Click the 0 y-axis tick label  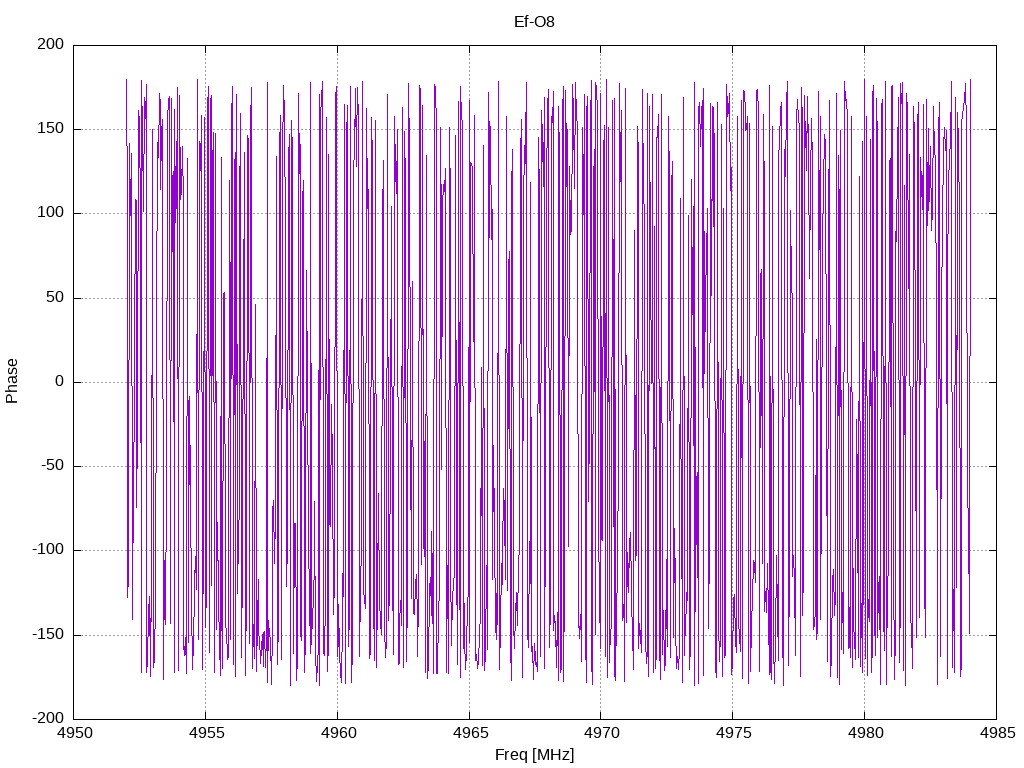pyautogui.click(x=60, y=381)
